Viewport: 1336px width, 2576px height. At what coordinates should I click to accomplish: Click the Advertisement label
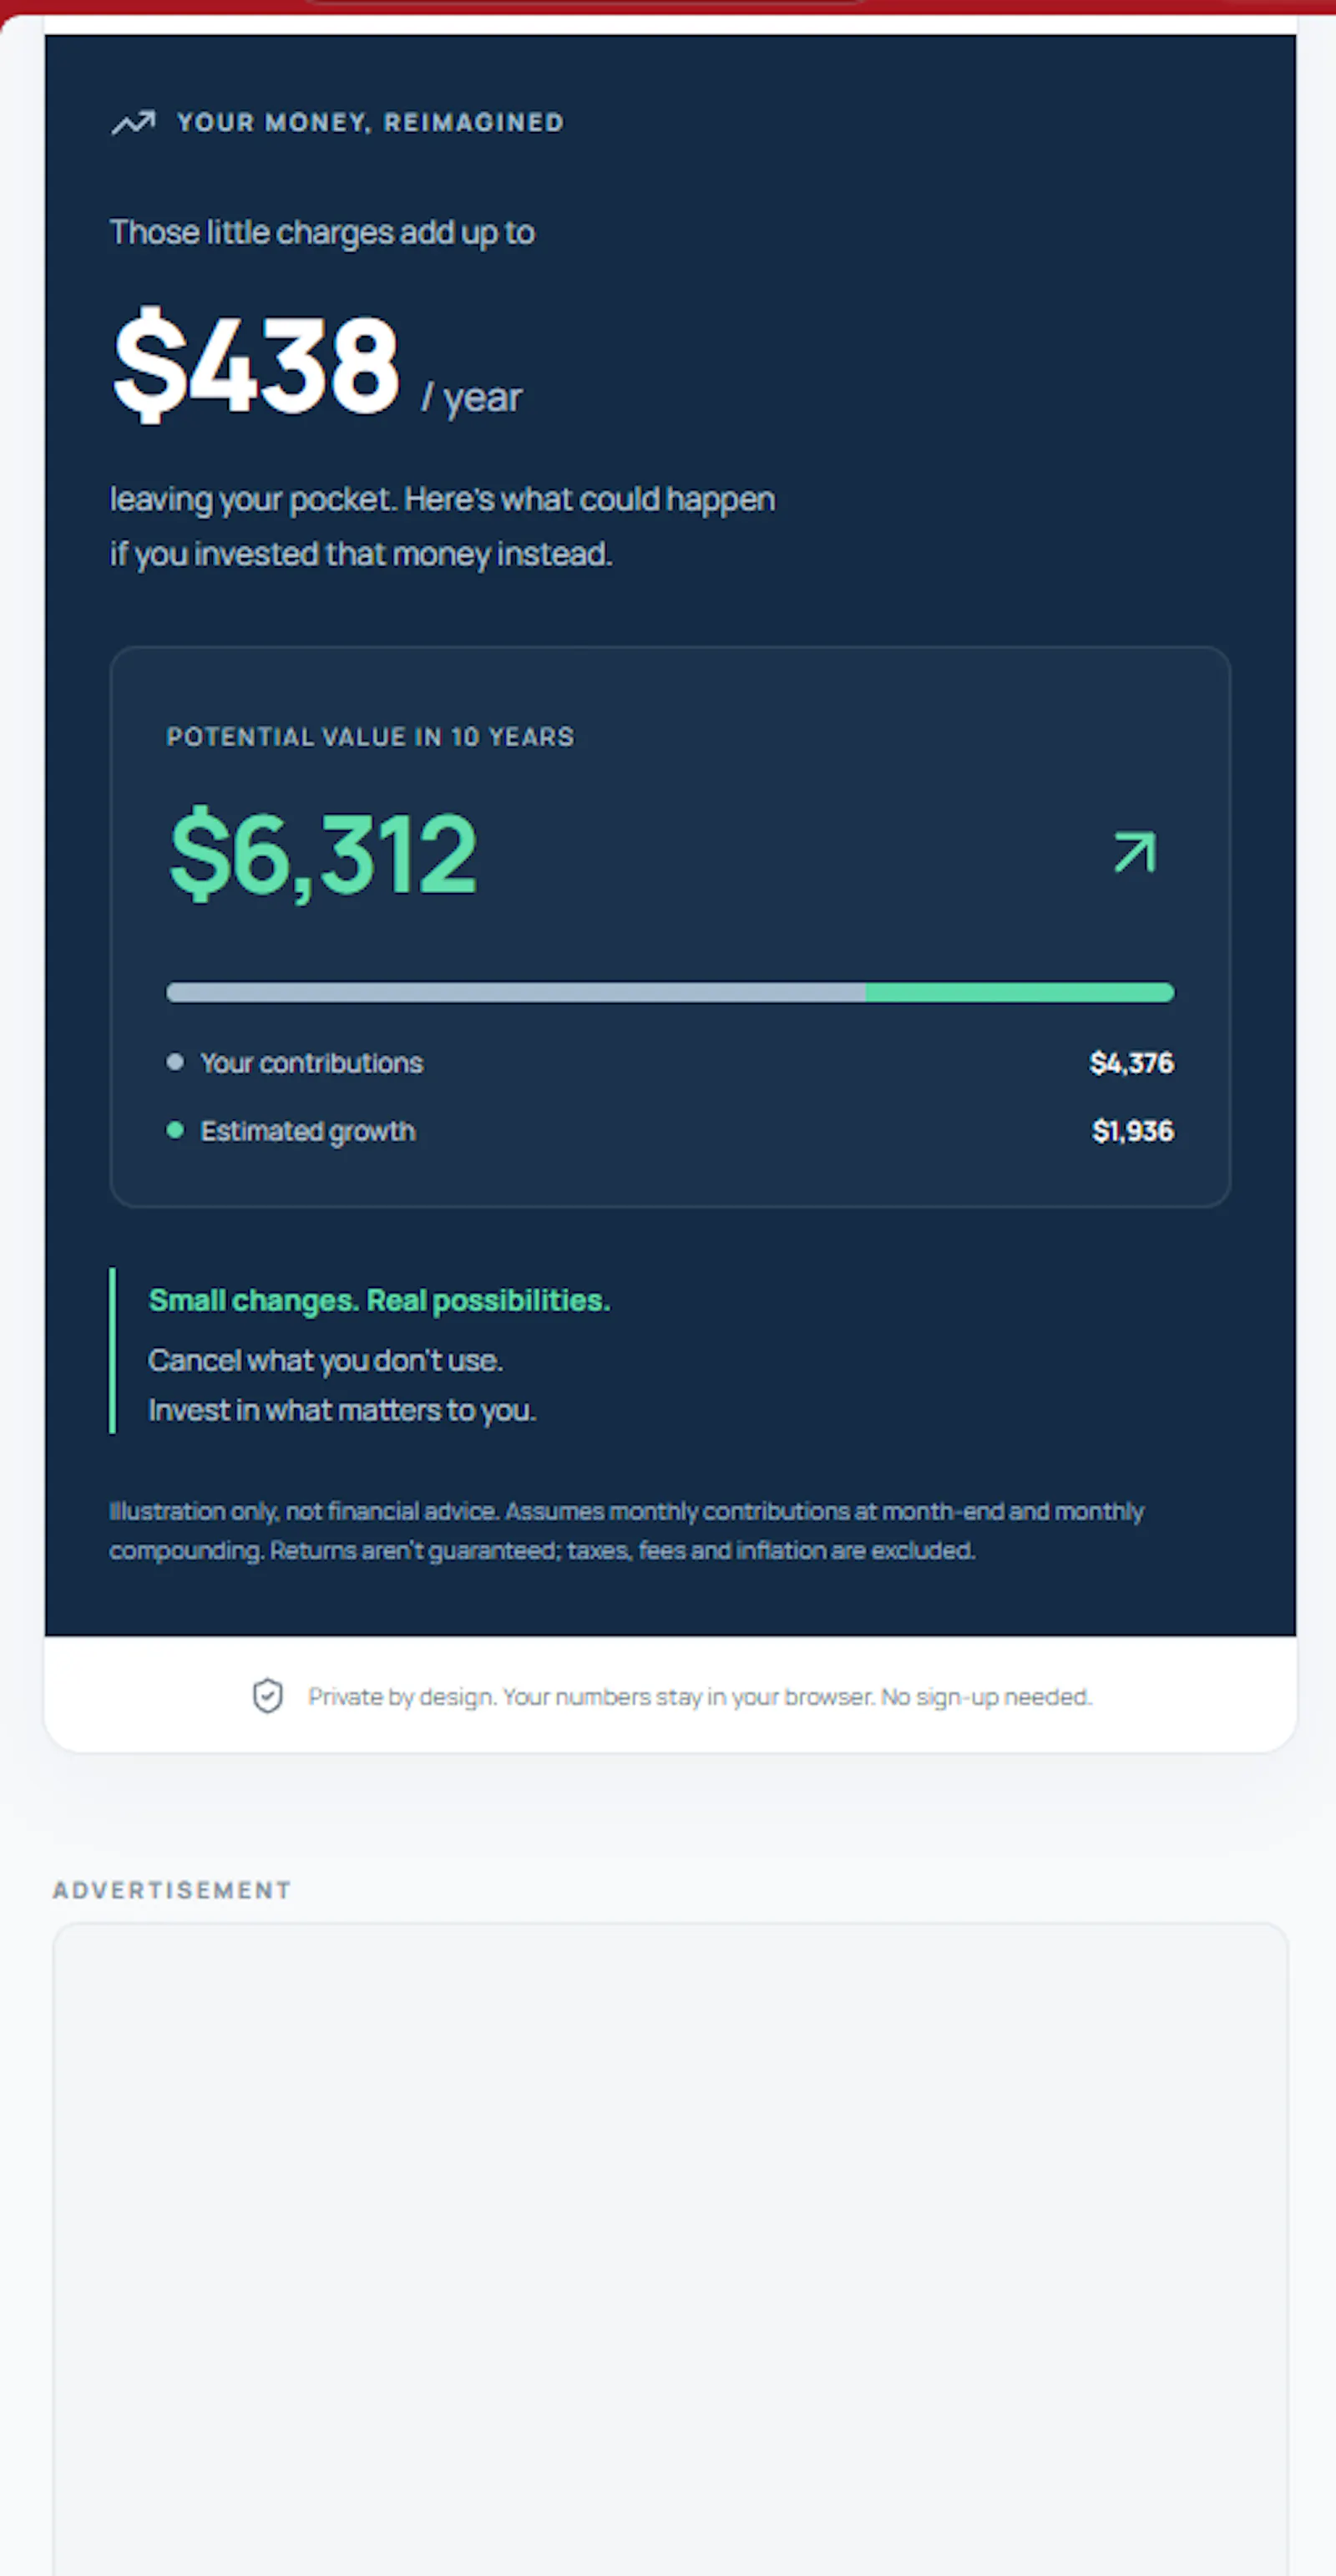click(x=172, y=1890)
